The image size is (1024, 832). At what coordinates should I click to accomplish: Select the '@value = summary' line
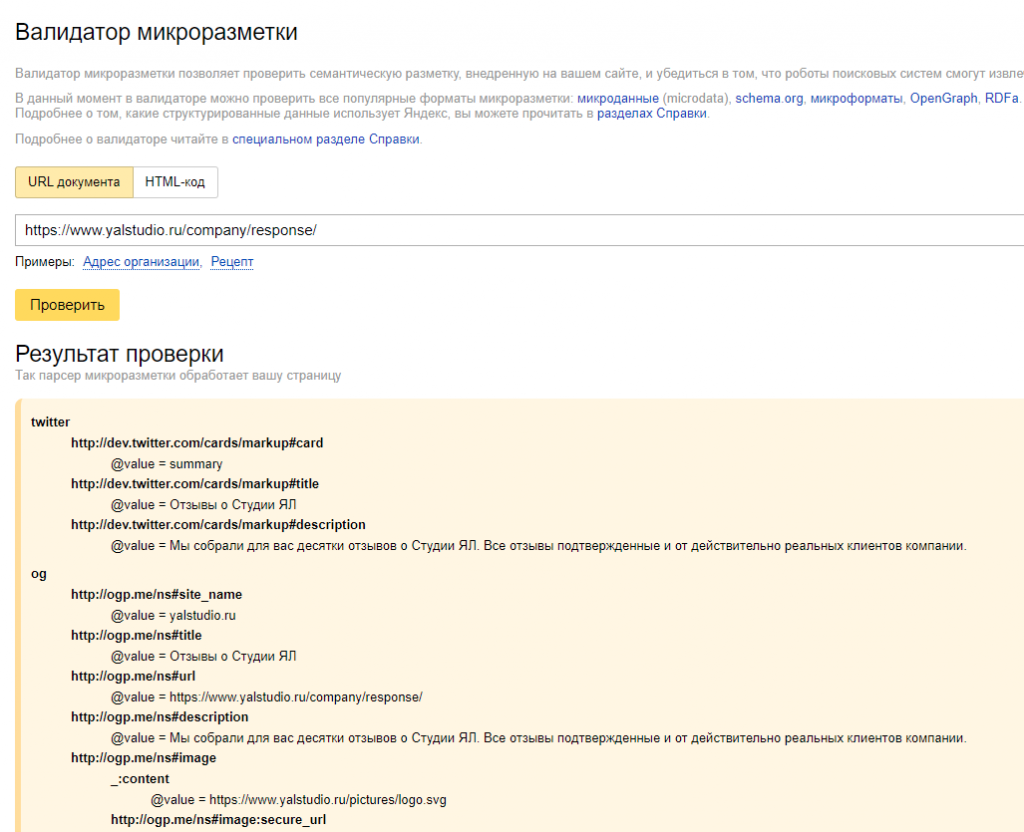(167, 464)
